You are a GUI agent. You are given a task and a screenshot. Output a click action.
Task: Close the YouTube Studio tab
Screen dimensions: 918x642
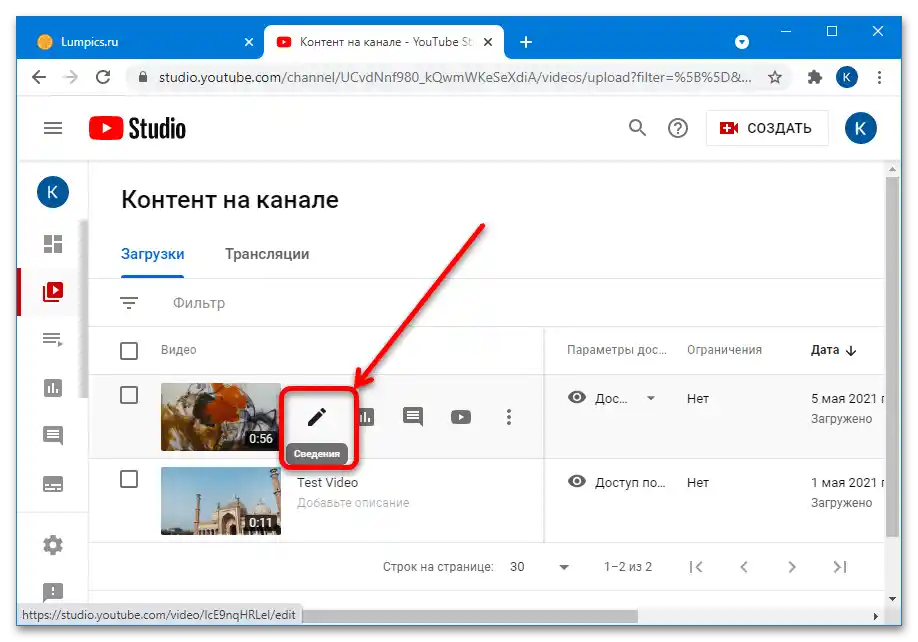point(488,42)
